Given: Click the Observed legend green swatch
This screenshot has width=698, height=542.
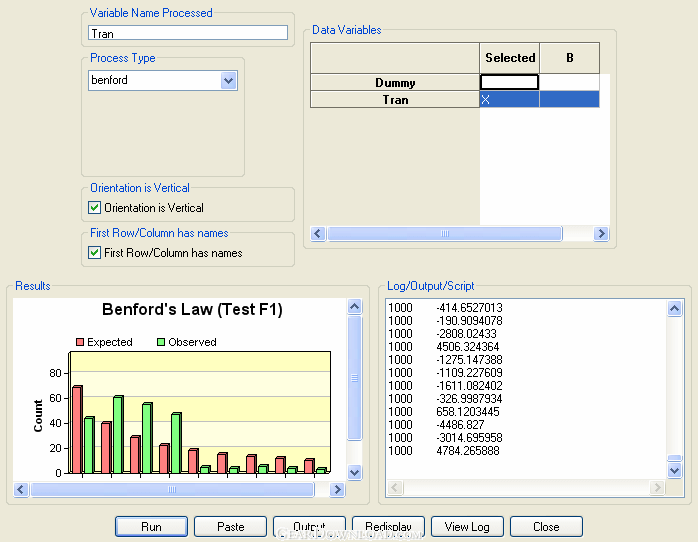Looking at the screenshot, I should 161,342.
